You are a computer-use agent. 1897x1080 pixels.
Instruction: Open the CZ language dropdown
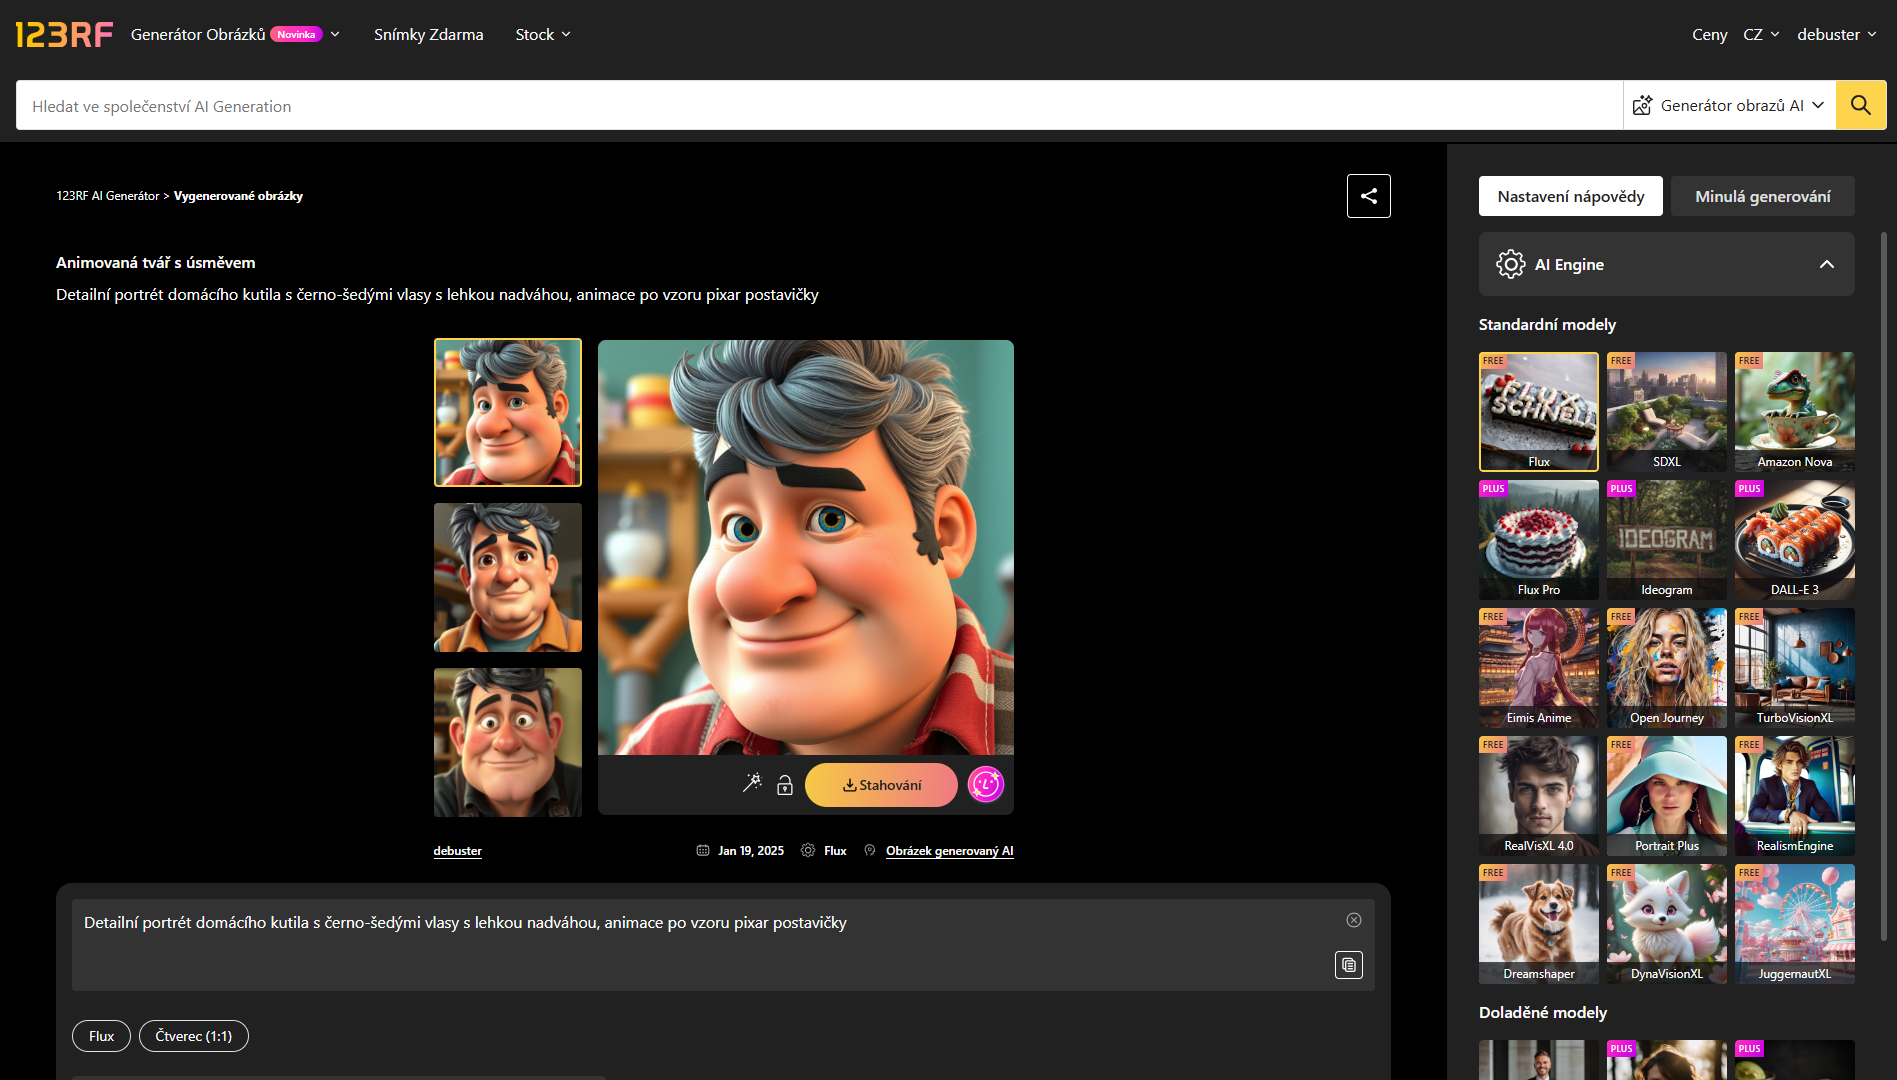pyautogui.click(x=1761, y=35)
